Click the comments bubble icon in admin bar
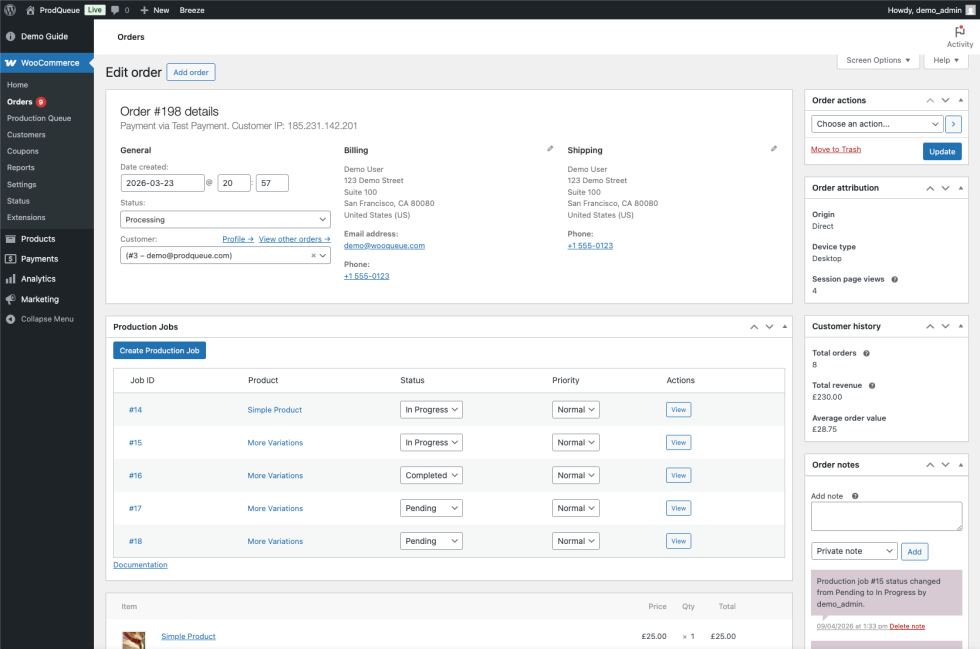 pyautogui.click(x=115, y=10)
